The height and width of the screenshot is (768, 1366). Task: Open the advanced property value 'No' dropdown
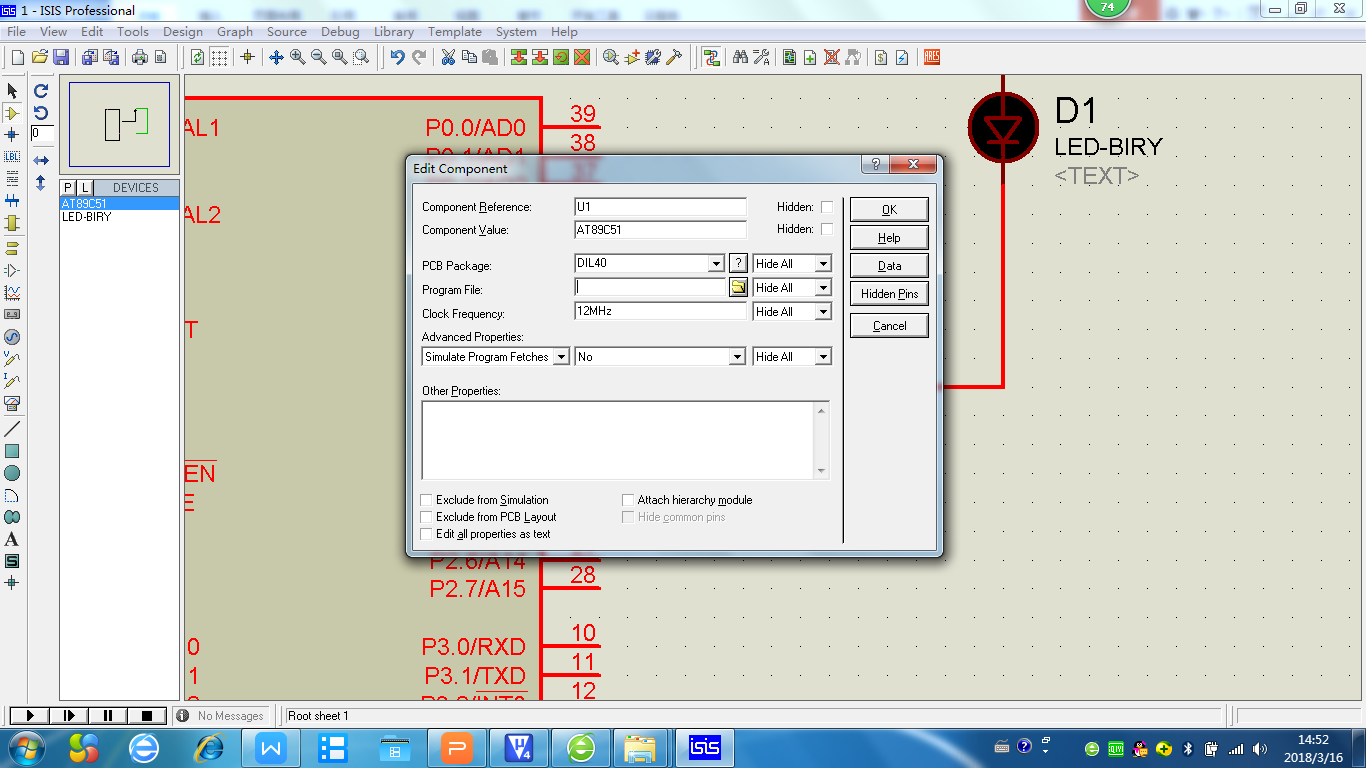(738, 357)
